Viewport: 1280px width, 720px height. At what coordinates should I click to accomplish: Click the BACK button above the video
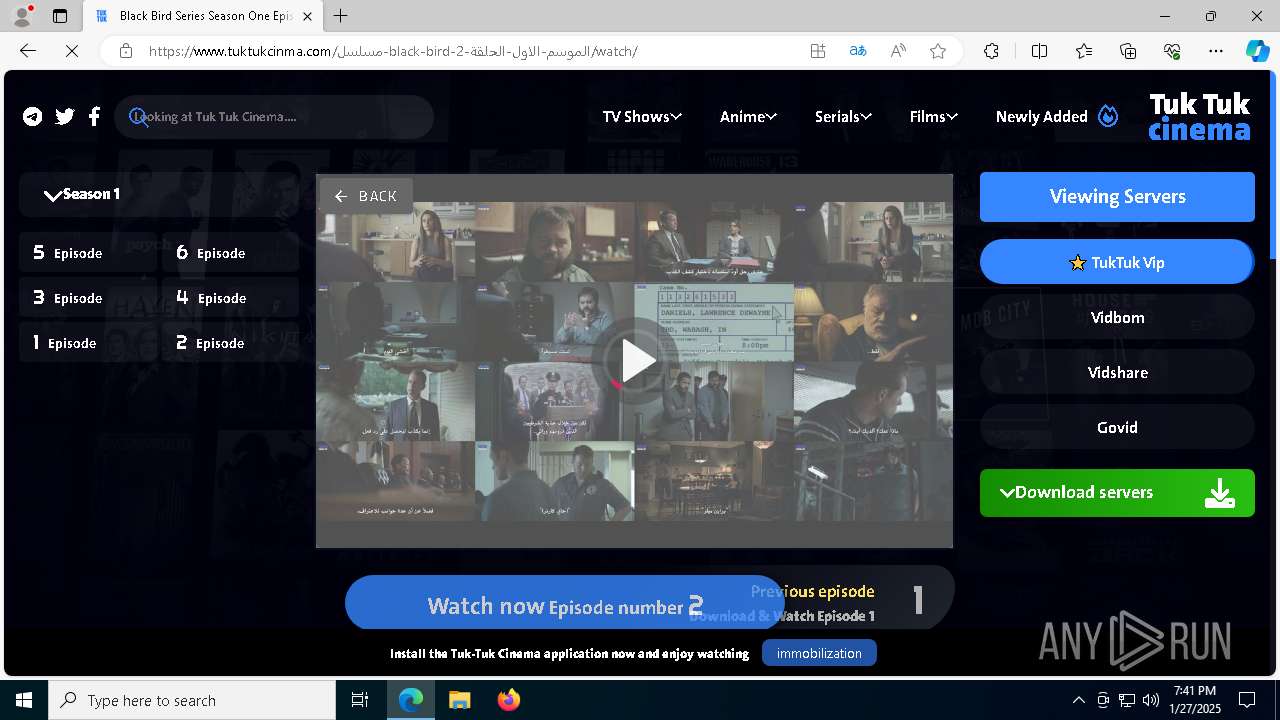click(x=366, y=196)
